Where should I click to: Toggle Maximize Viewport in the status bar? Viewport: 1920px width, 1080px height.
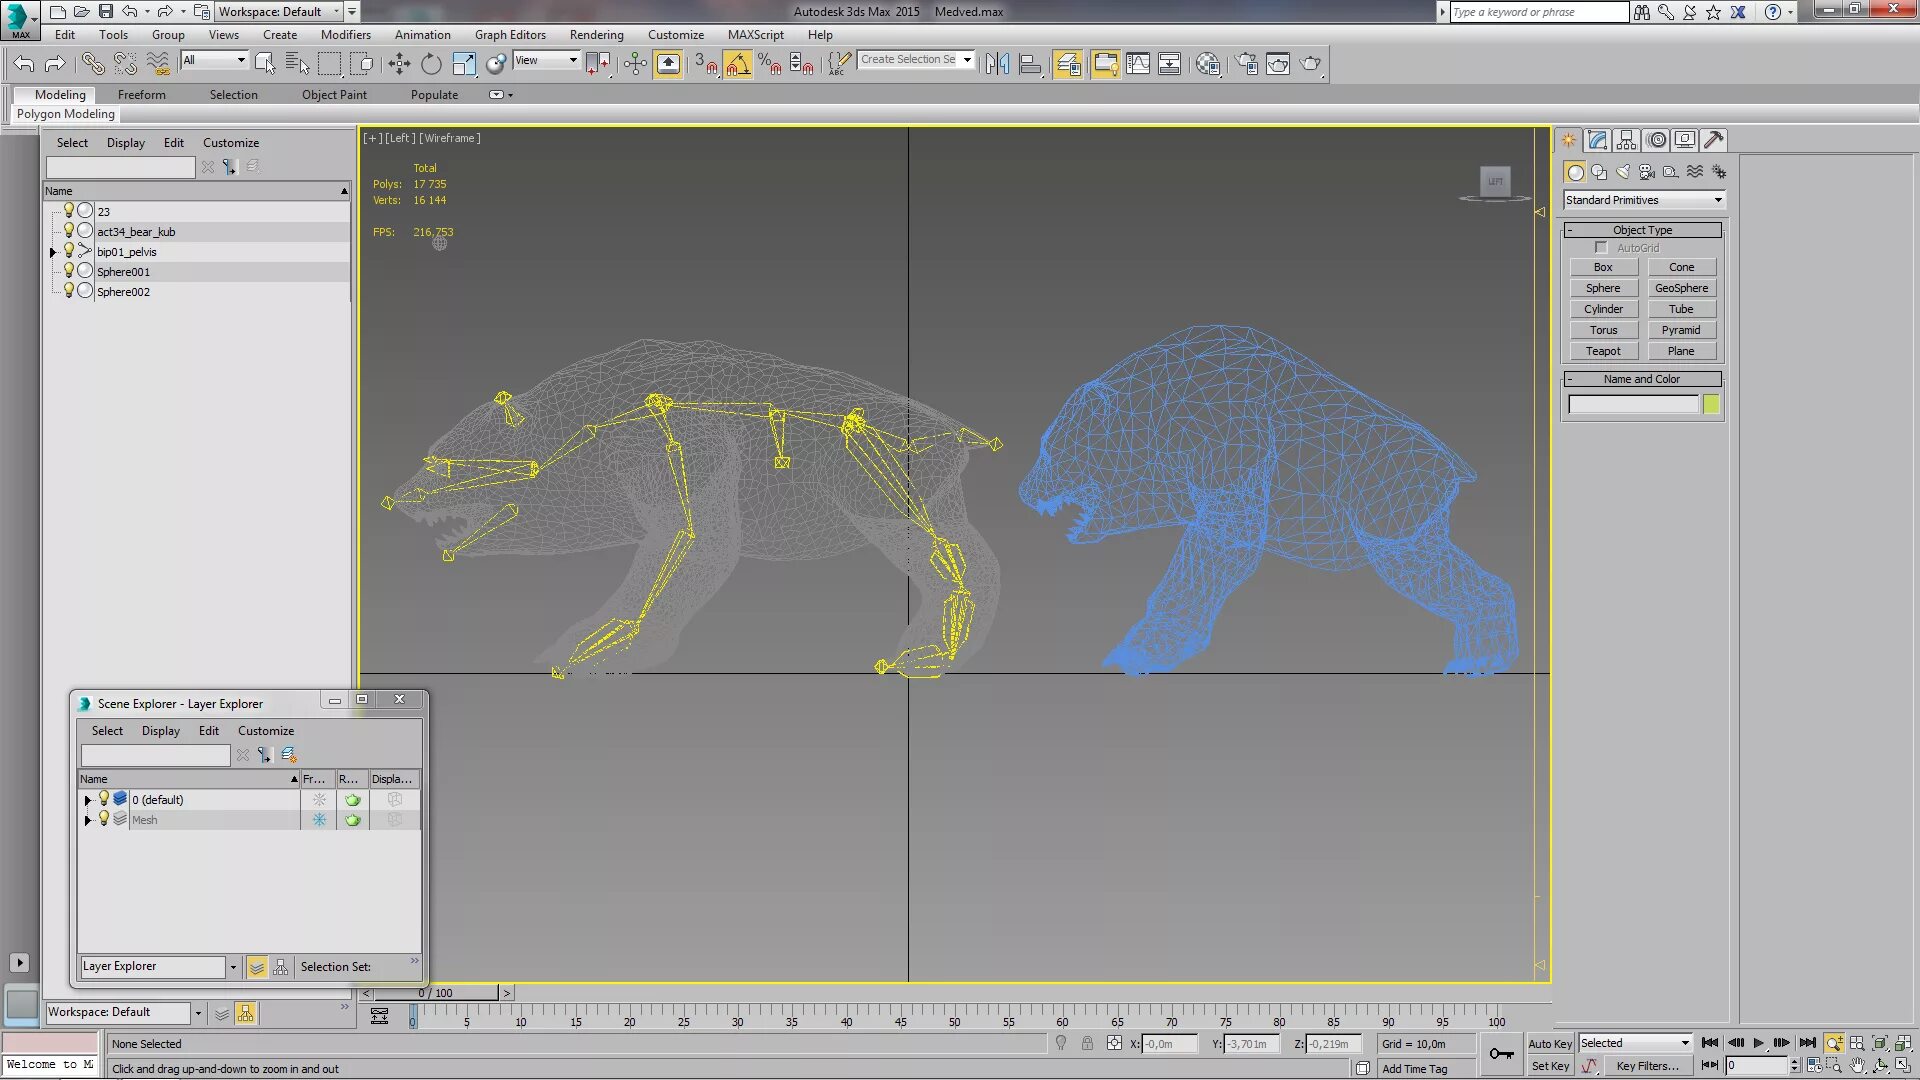1903,1065
